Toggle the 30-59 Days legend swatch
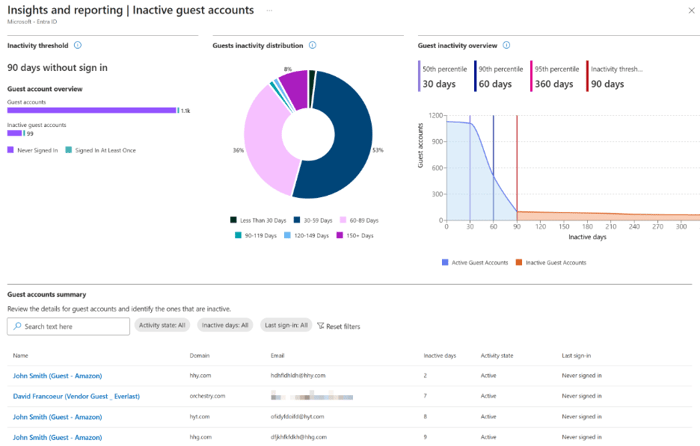 tap(297, 220)
